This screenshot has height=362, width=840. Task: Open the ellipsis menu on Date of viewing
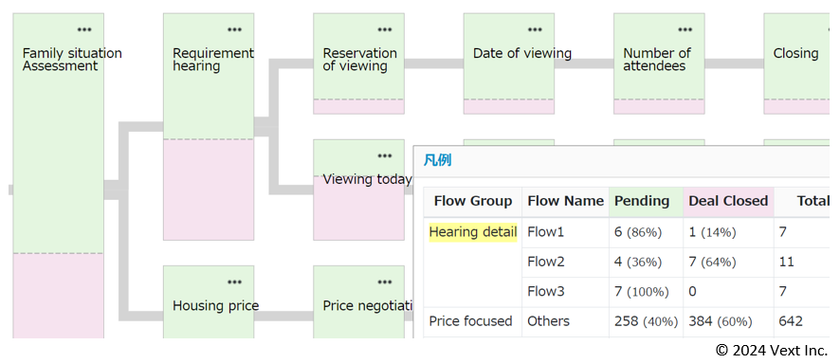(535, 30)
